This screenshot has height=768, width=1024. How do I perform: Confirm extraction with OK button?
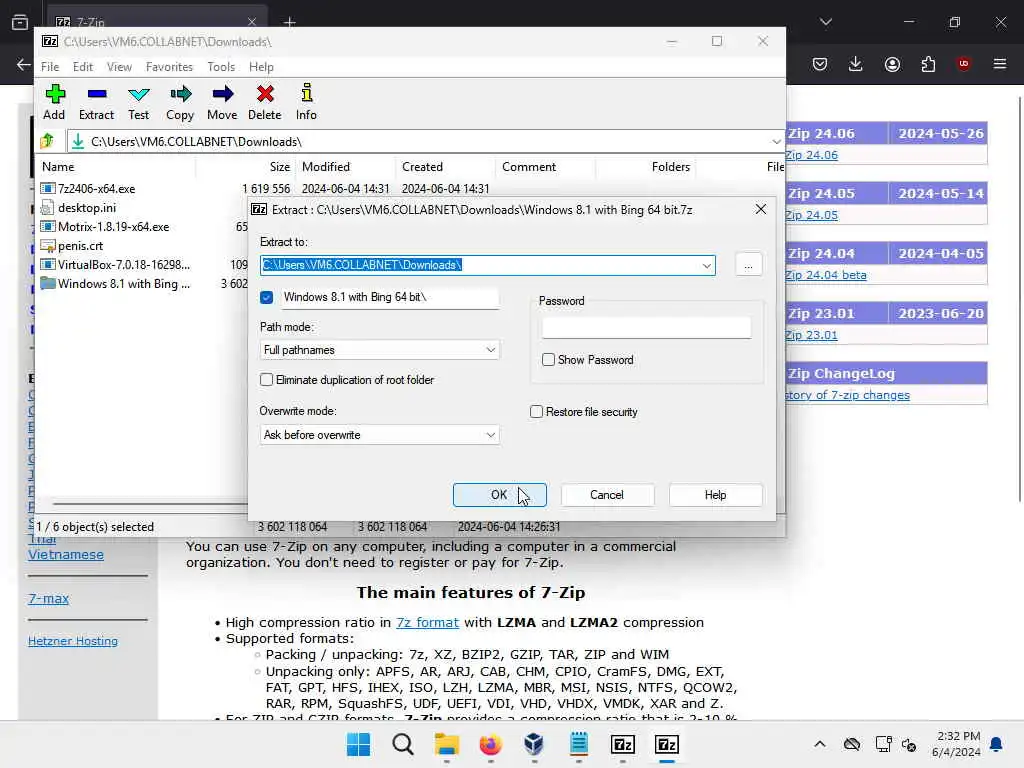[500, 495]
